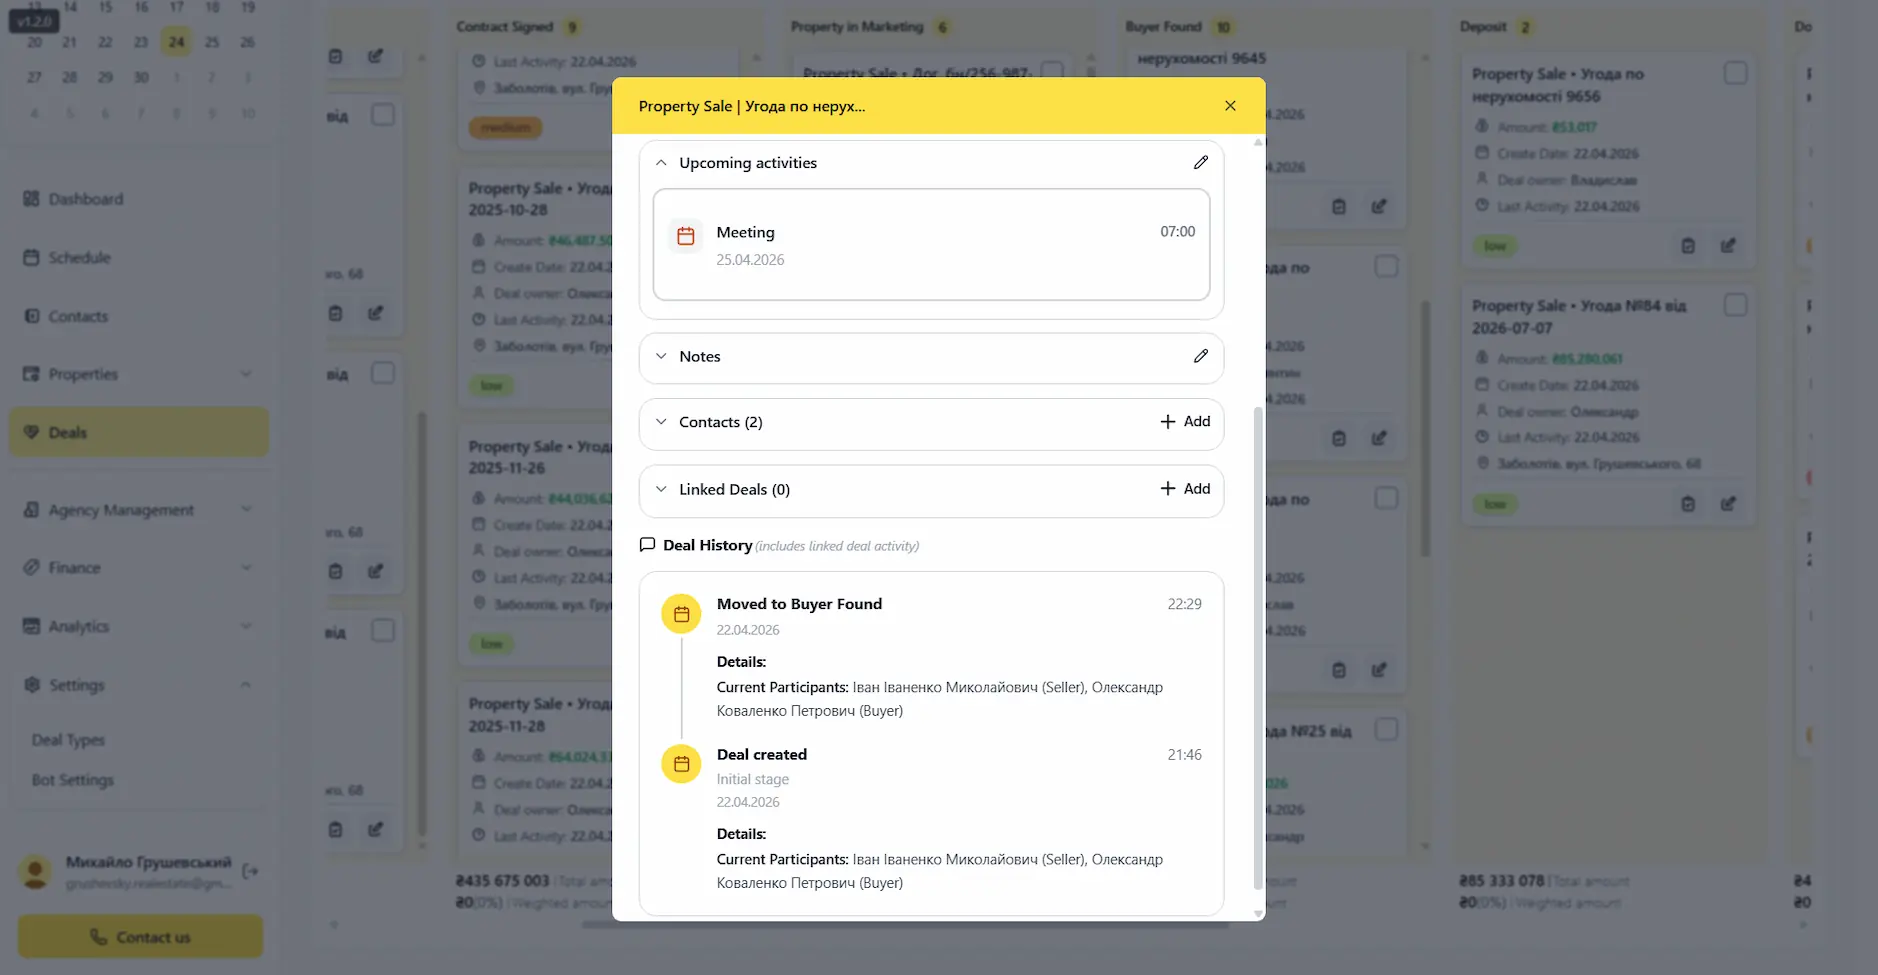
Task: Expand the Analytics submenu chevron
Action: [246, 626]
